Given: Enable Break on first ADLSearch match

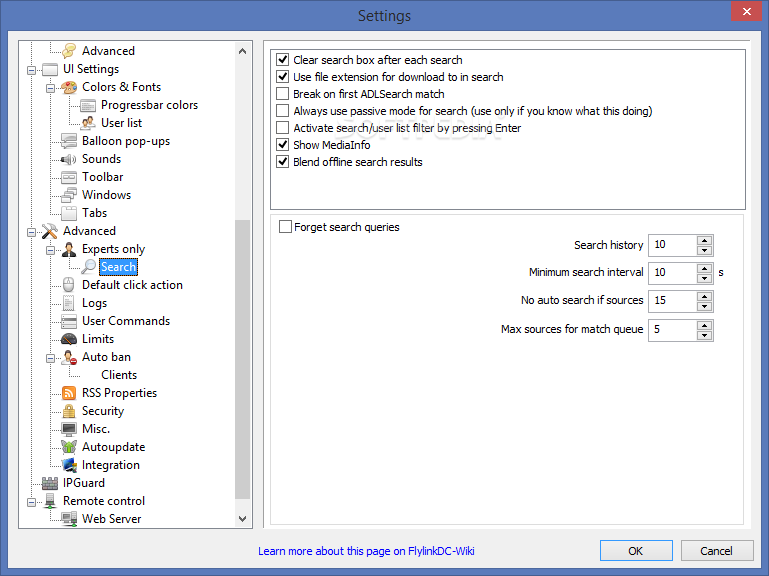Looking at the screenshot, I should 282,94.
